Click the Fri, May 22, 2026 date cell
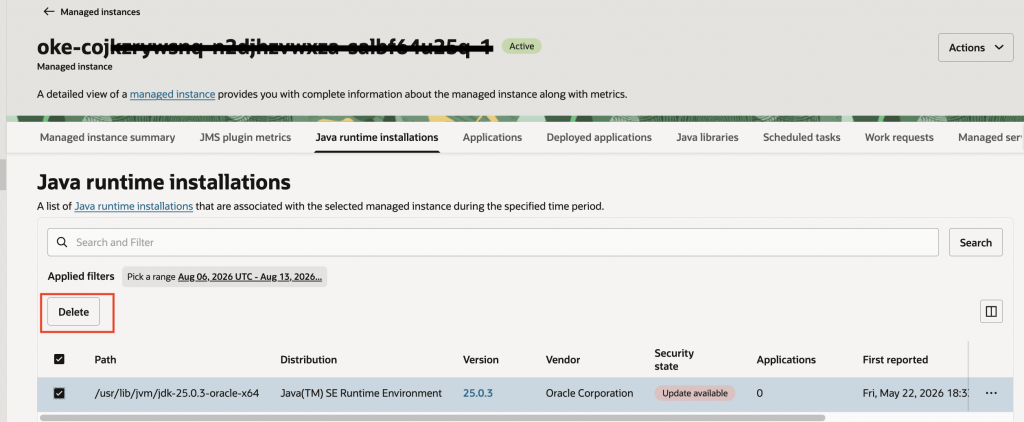The width and height of the screenshot is (1024, 422). pos(915,393)
